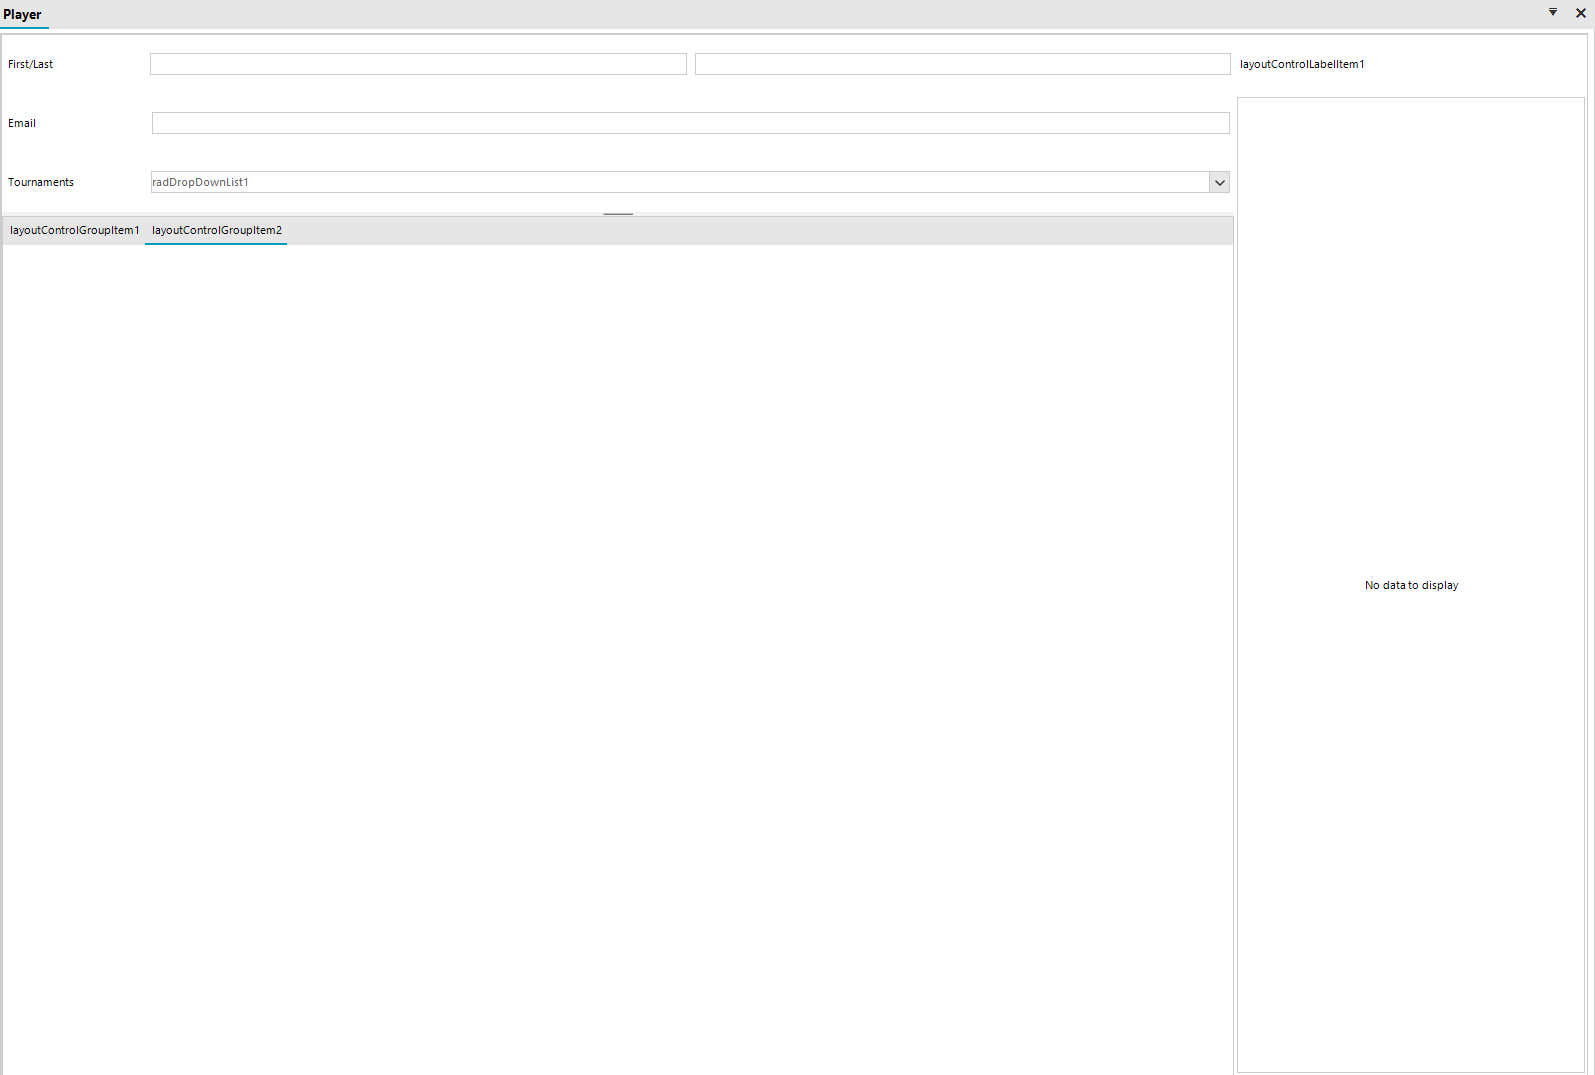Image resolution: width=1595 pixels, height=1075 pixels.
Task: Select the layoutControlGroupItem2 tab
Action: coord(217,230)
